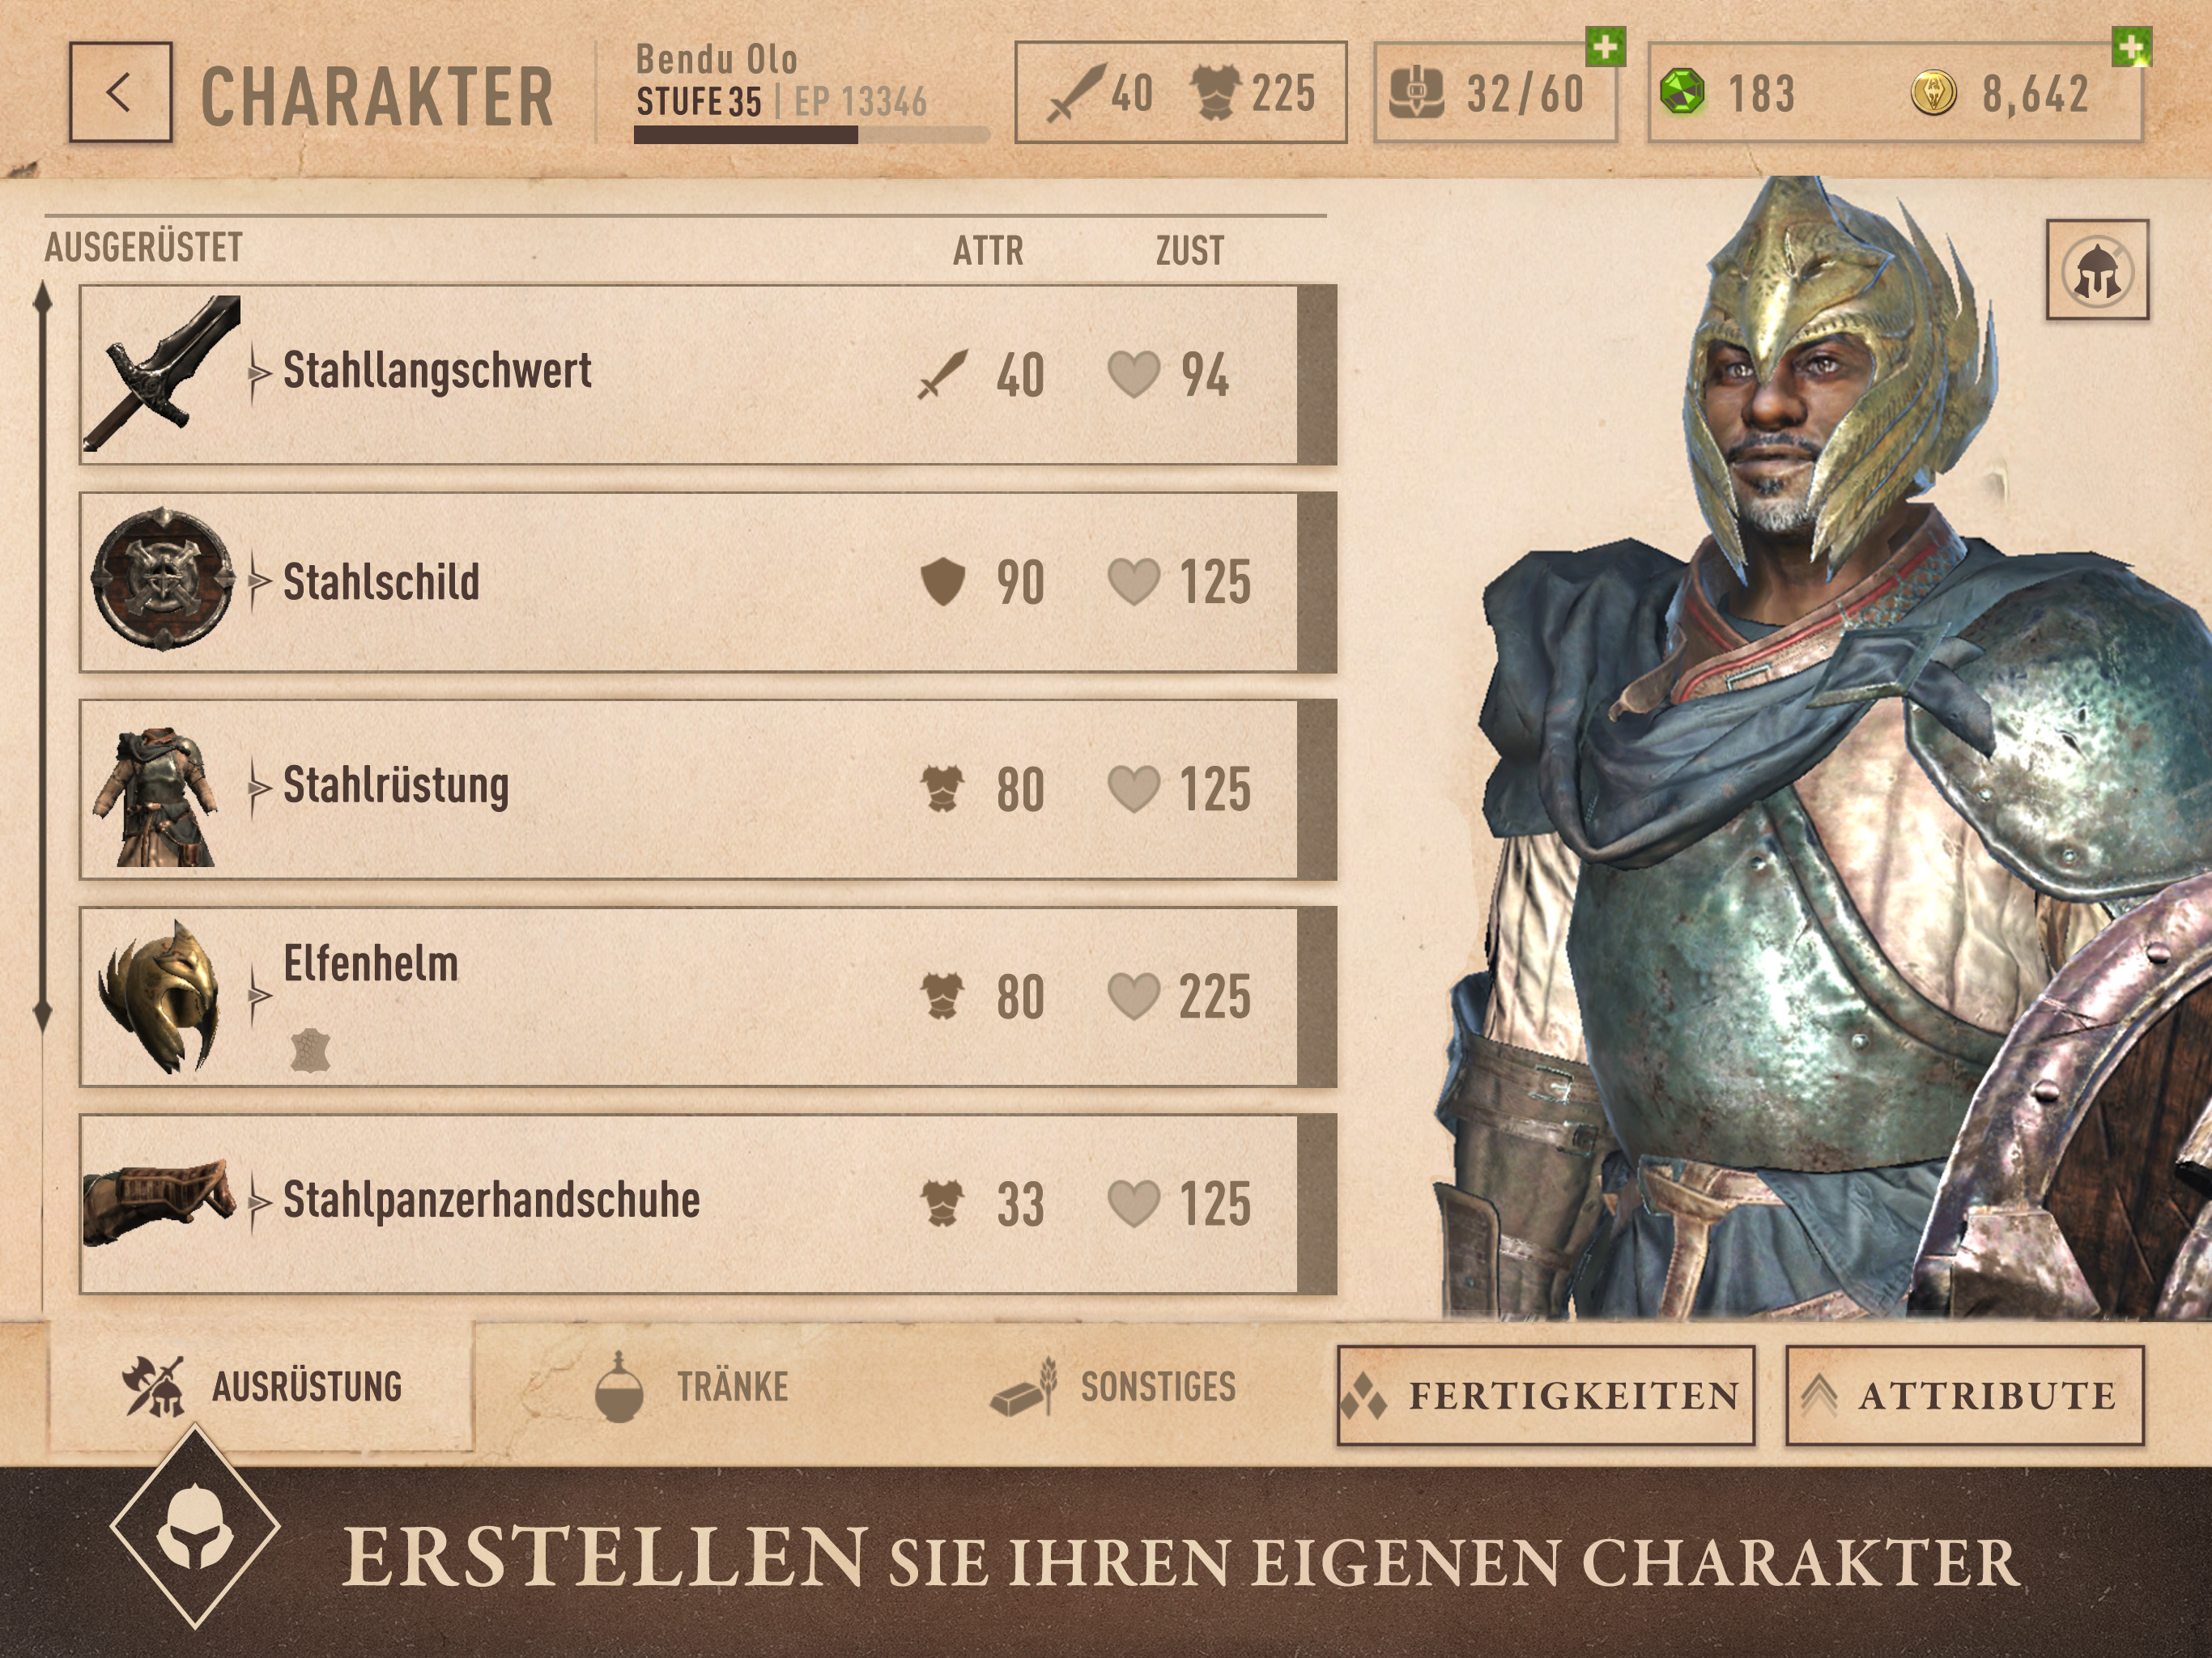Tap the gold coin currency icon
Image resolution: width=2212 pixels, height=1658 pixels.
point(1933,94)
